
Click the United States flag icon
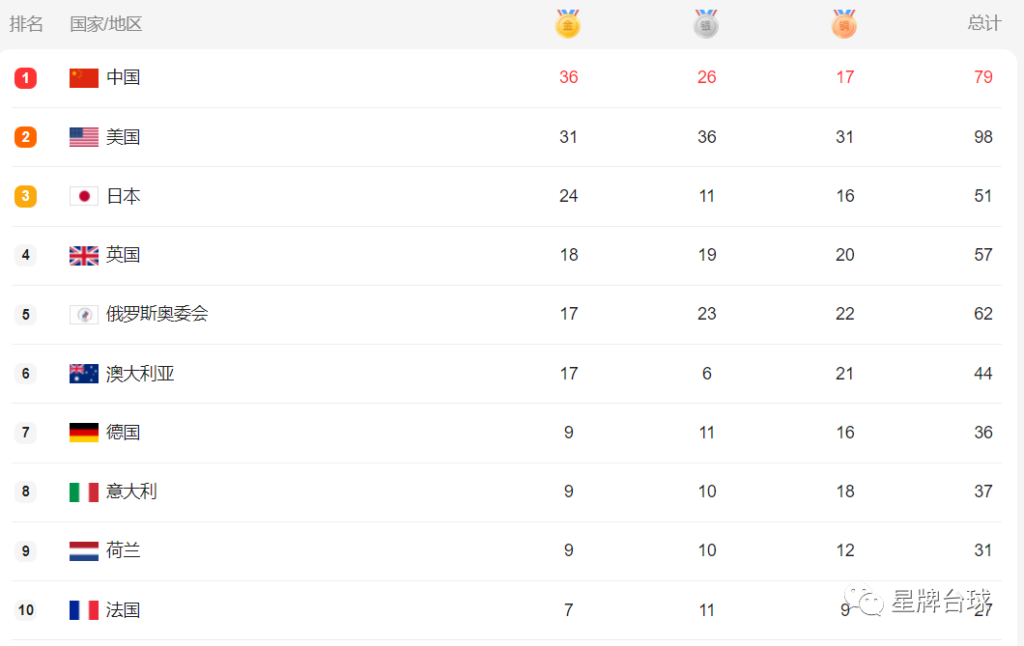84,137
